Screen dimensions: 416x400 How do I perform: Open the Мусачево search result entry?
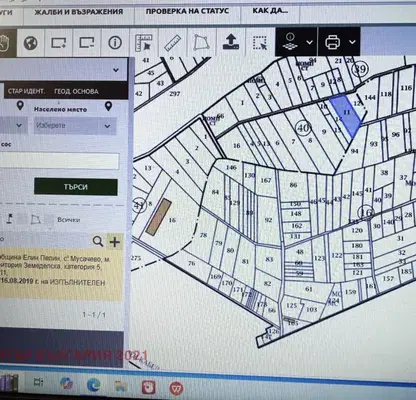pyautogui.click(x=61, y=274)
